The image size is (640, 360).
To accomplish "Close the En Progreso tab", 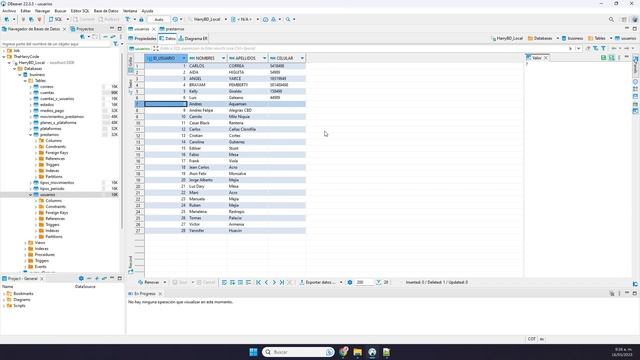I will [x=160, y=293].
